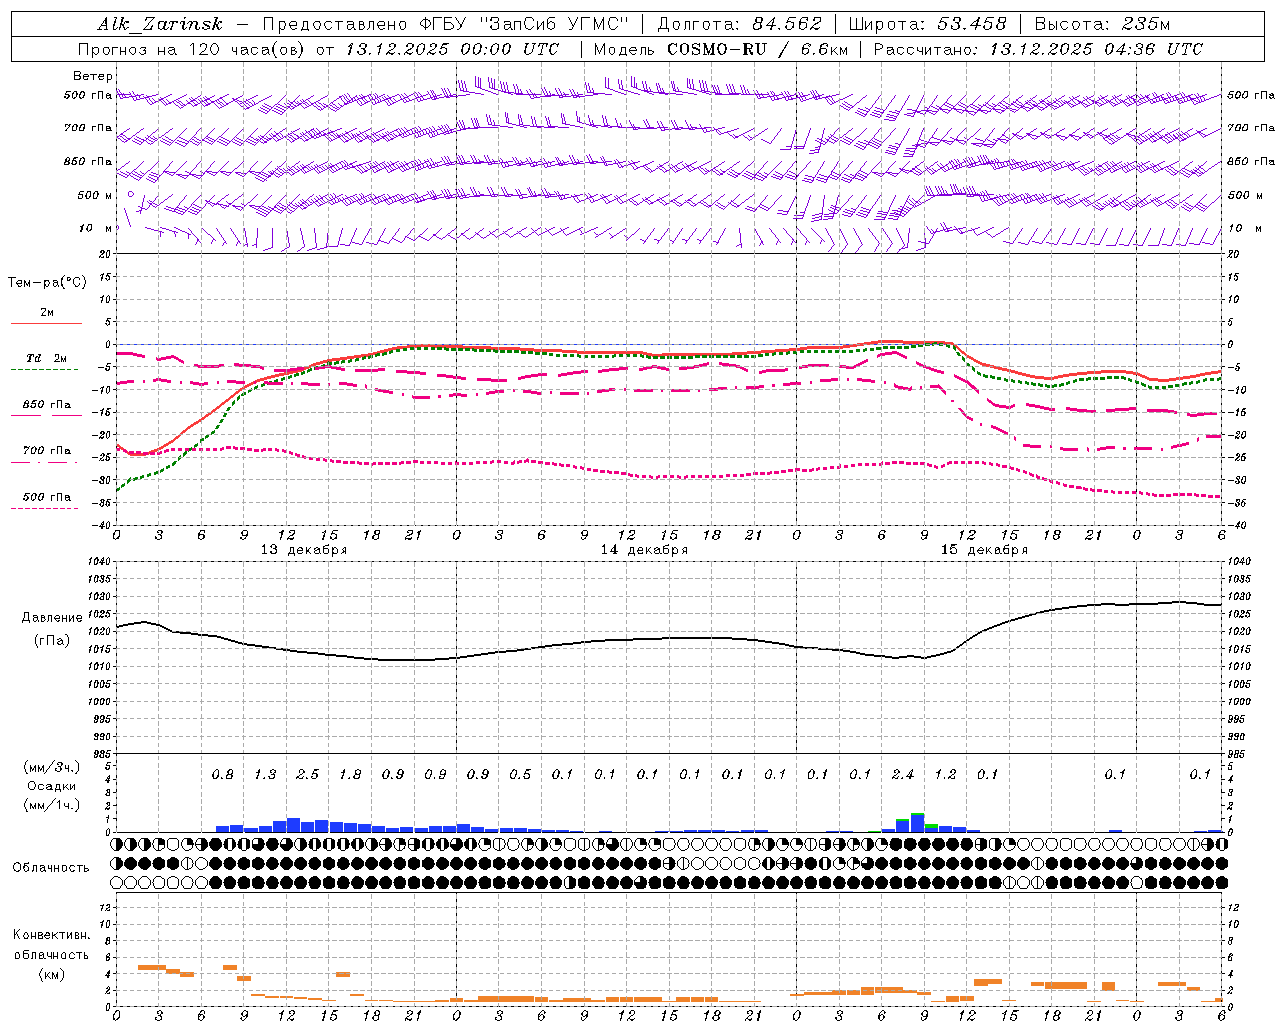Screen dimensions: 1280x1024
Task: Click the 1.3 precipitation total value
Action: pos(265,774)
